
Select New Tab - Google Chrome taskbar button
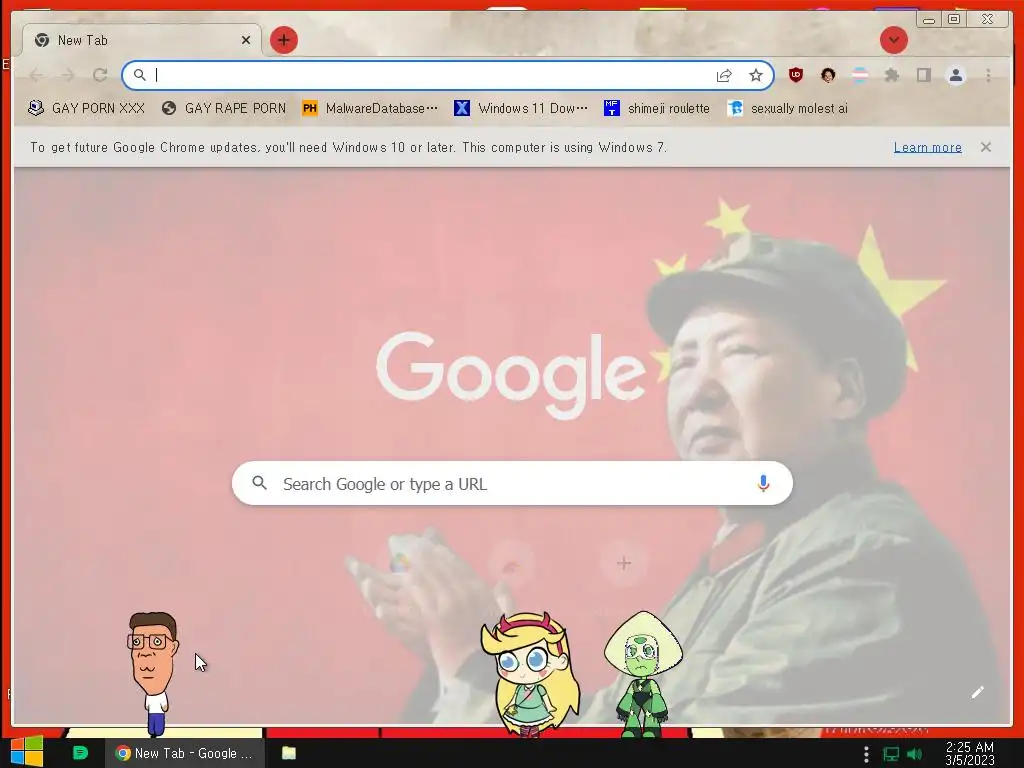pos(185,753)
